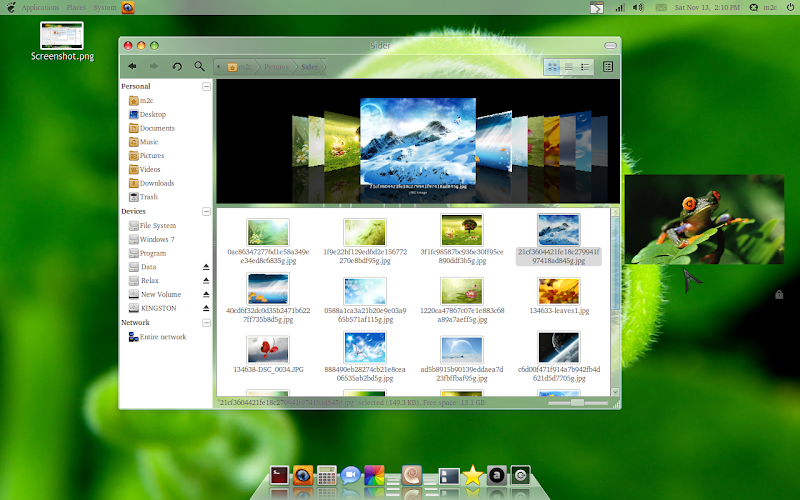Collapse the Personal sidebar section
The height and width of the screenshot is (500, 800).
pyautogui.click(x=206, y=86)
